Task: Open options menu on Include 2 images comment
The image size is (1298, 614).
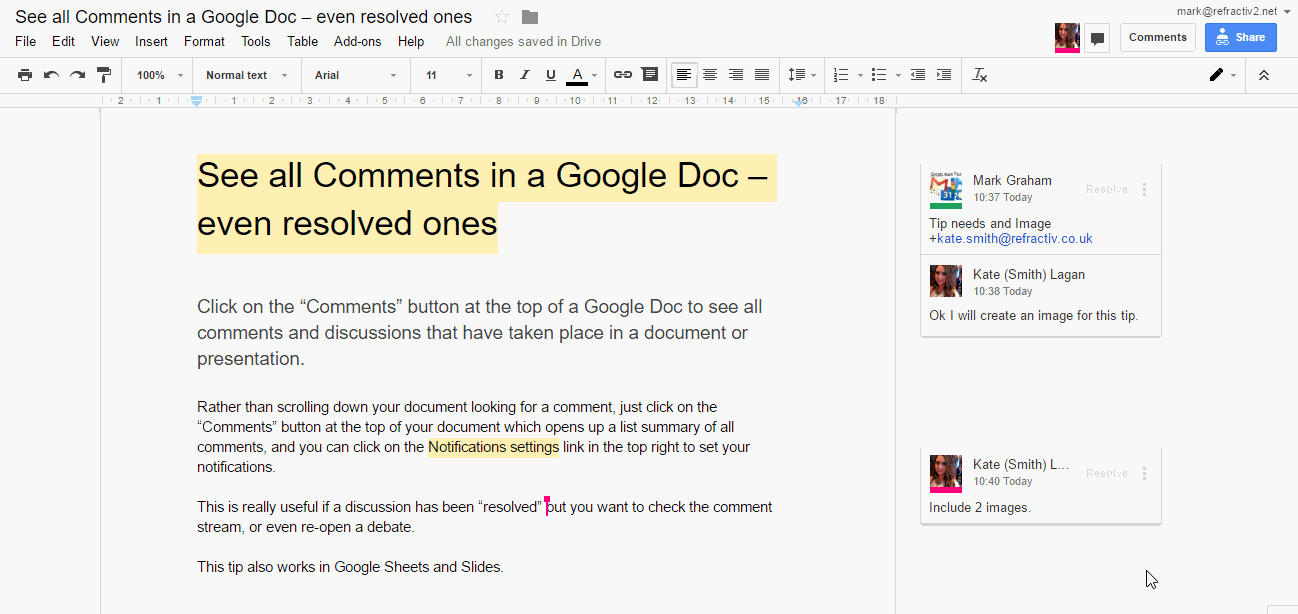Action: coord(1145,474)
